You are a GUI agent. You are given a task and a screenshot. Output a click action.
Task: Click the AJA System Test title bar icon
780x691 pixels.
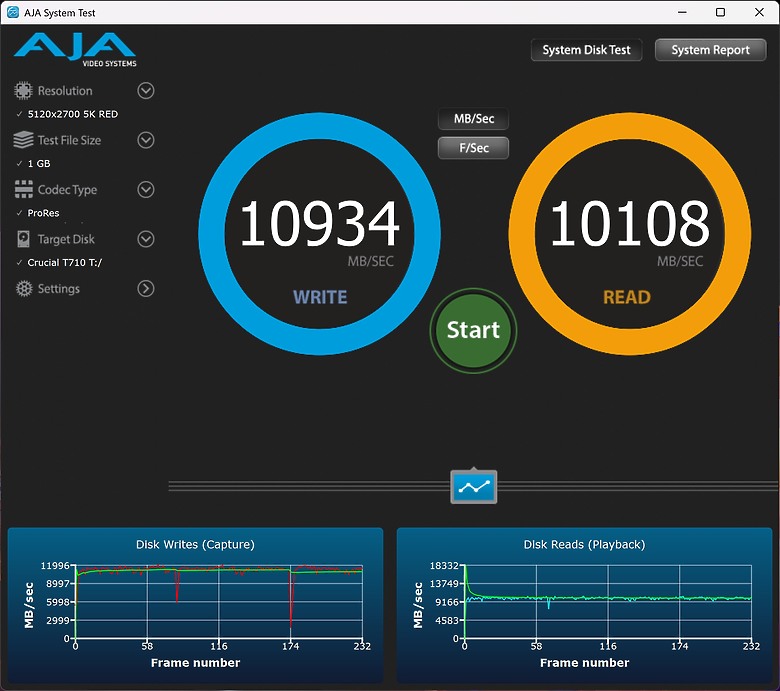tap(13, 12)
